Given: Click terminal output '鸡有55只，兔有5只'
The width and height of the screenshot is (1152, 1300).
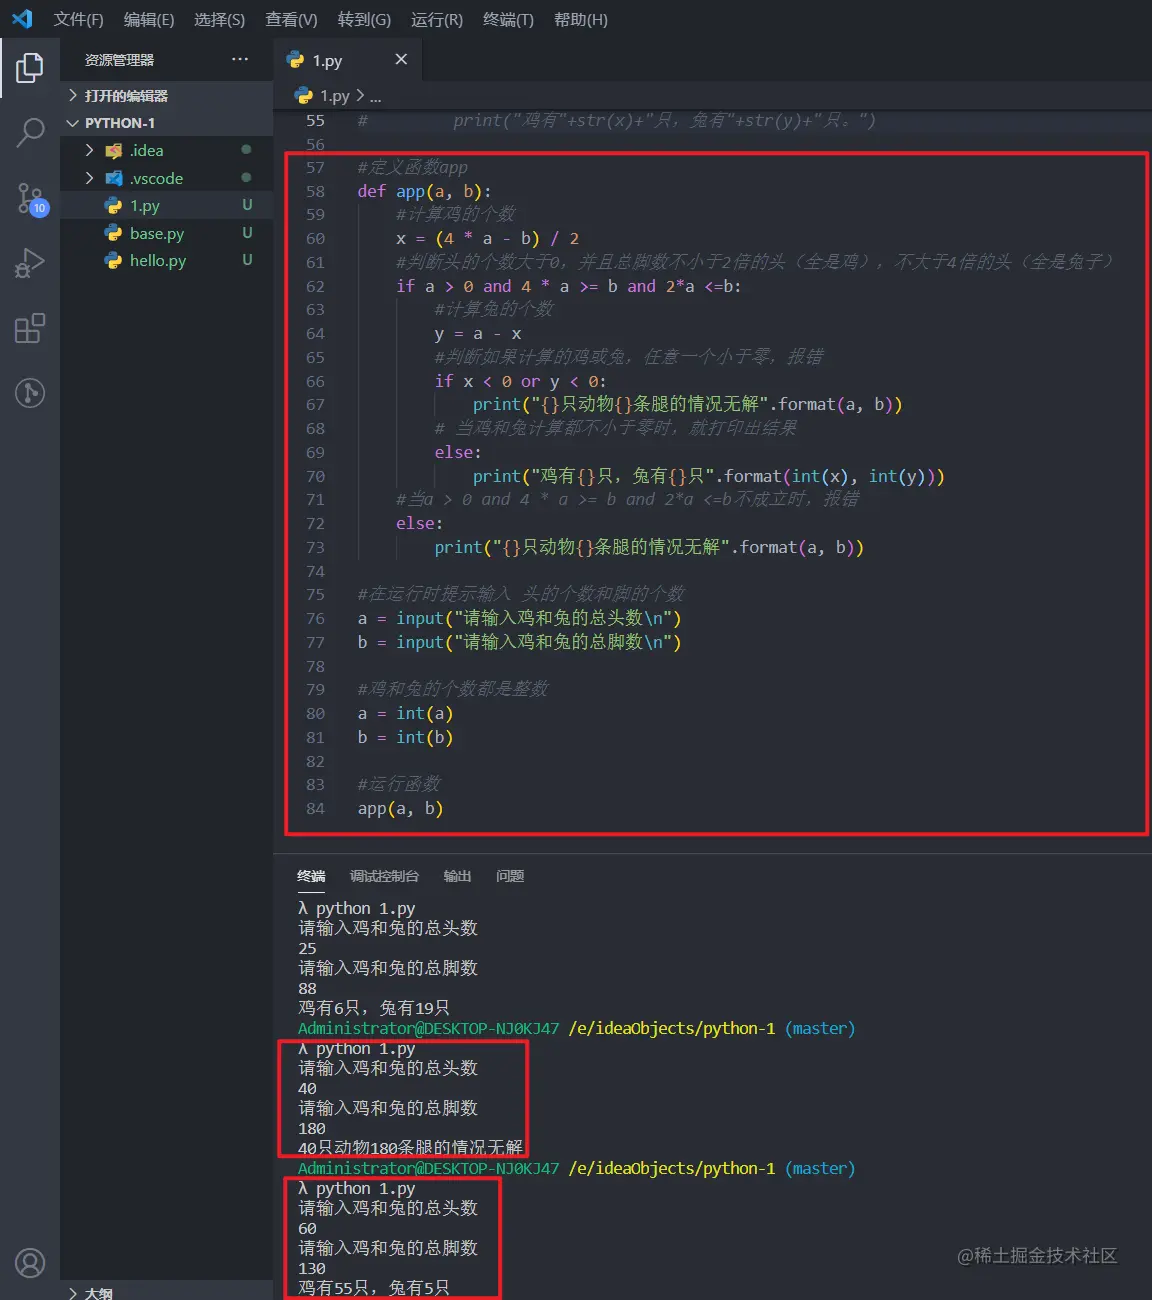Looking at the screenshot, I should 374,1288.
